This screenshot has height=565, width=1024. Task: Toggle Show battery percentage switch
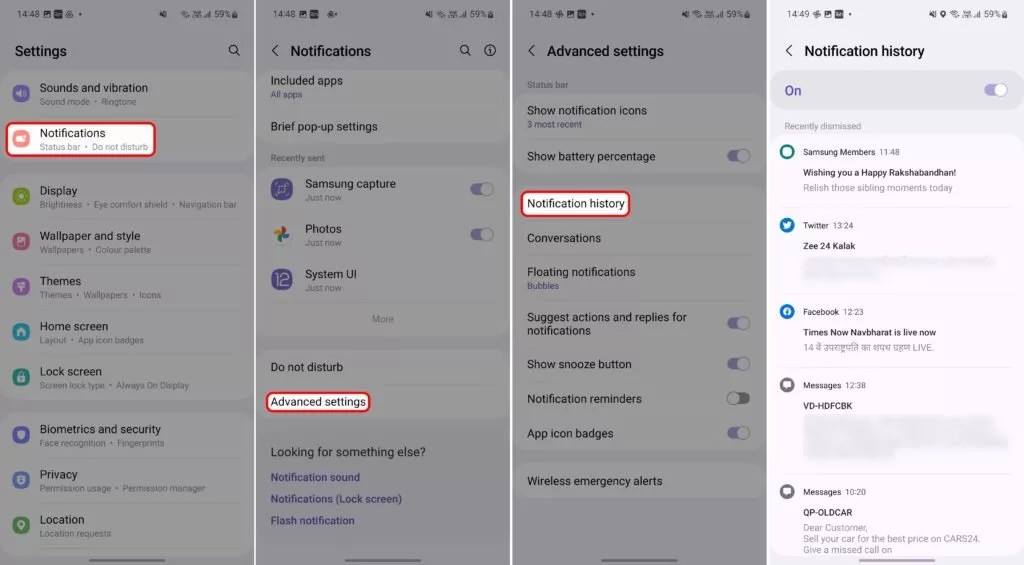(738, 156)
